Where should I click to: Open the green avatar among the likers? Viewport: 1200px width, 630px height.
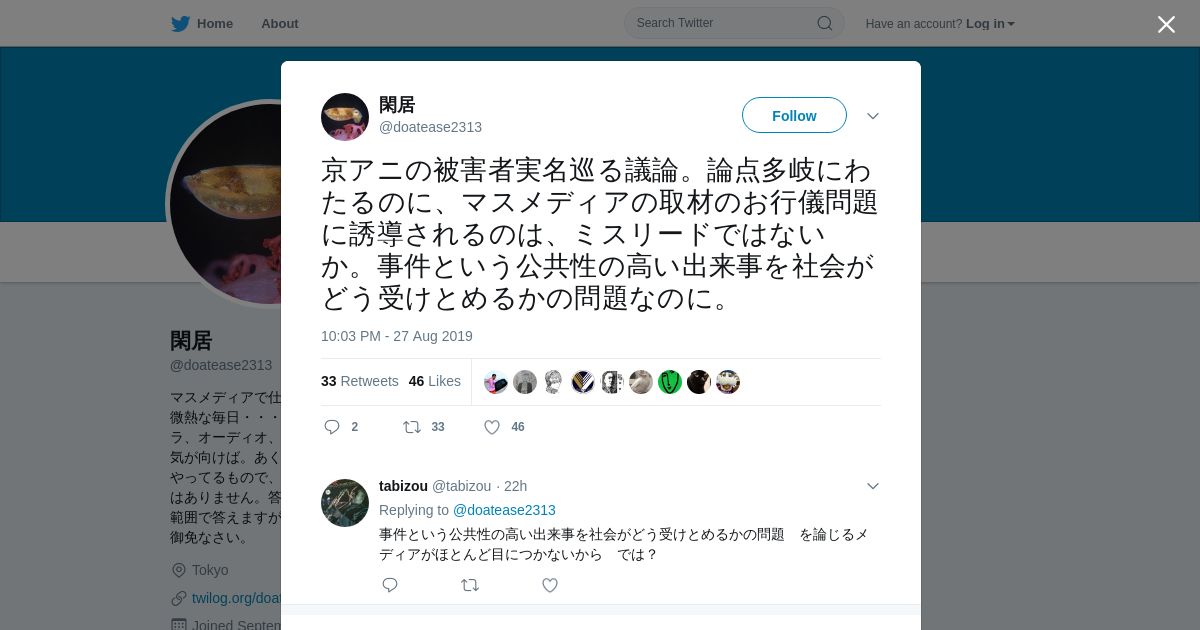tap(670, 382)
